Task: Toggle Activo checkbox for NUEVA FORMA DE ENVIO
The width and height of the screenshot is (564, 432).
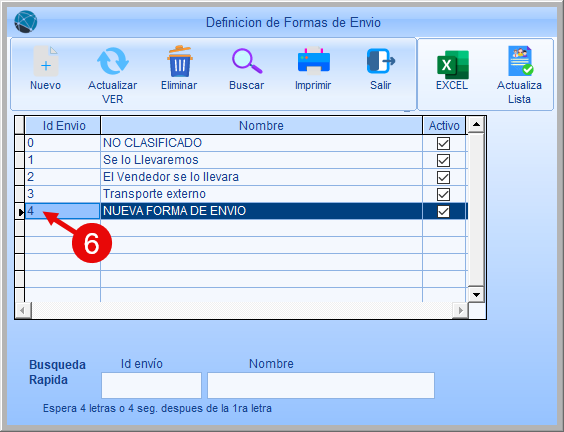Action: pyautogui.click(x=443, y=211)
